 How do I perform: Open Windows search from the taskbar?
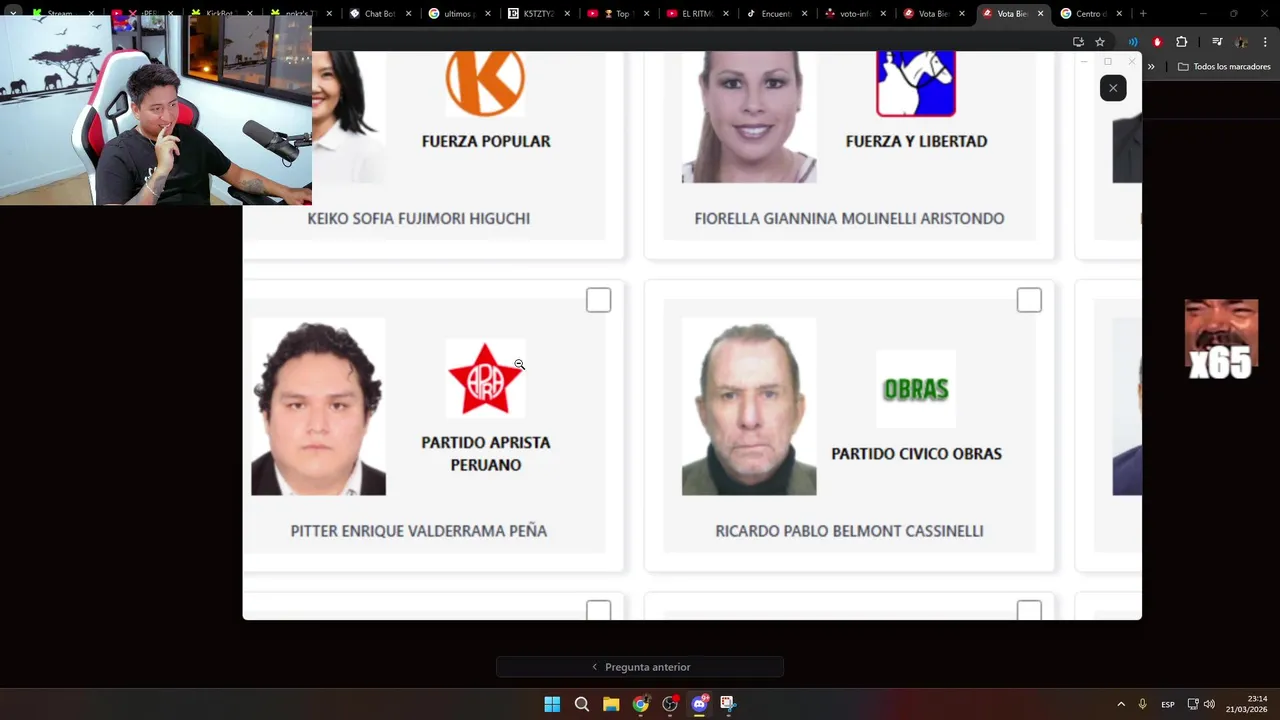coord(581,704)
